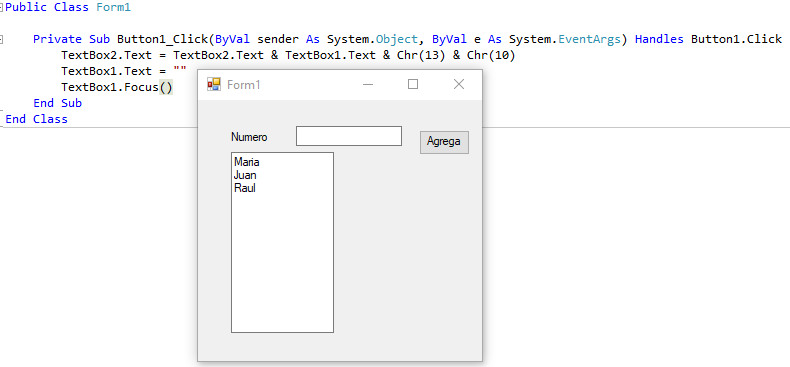Click the TextBox1.Text = "" code line
Screen dimensions: 790x367
tap(124, 71)
